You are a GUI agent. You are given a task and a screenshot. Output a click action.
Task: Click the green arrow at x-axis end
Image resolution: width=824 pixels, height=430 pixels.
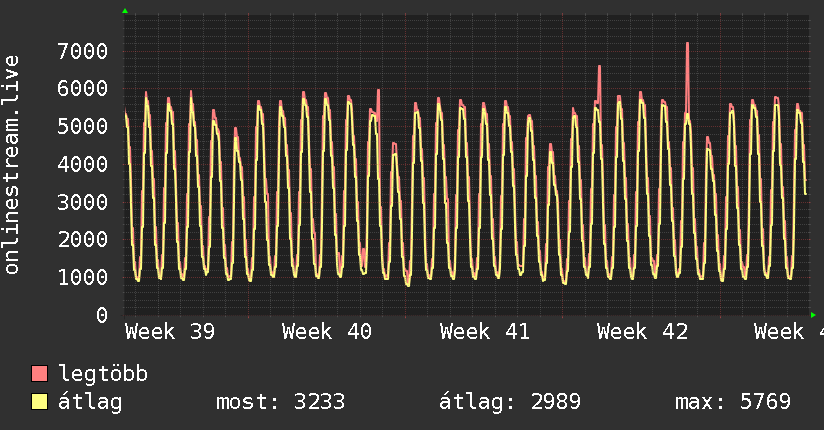coord(813,315)
